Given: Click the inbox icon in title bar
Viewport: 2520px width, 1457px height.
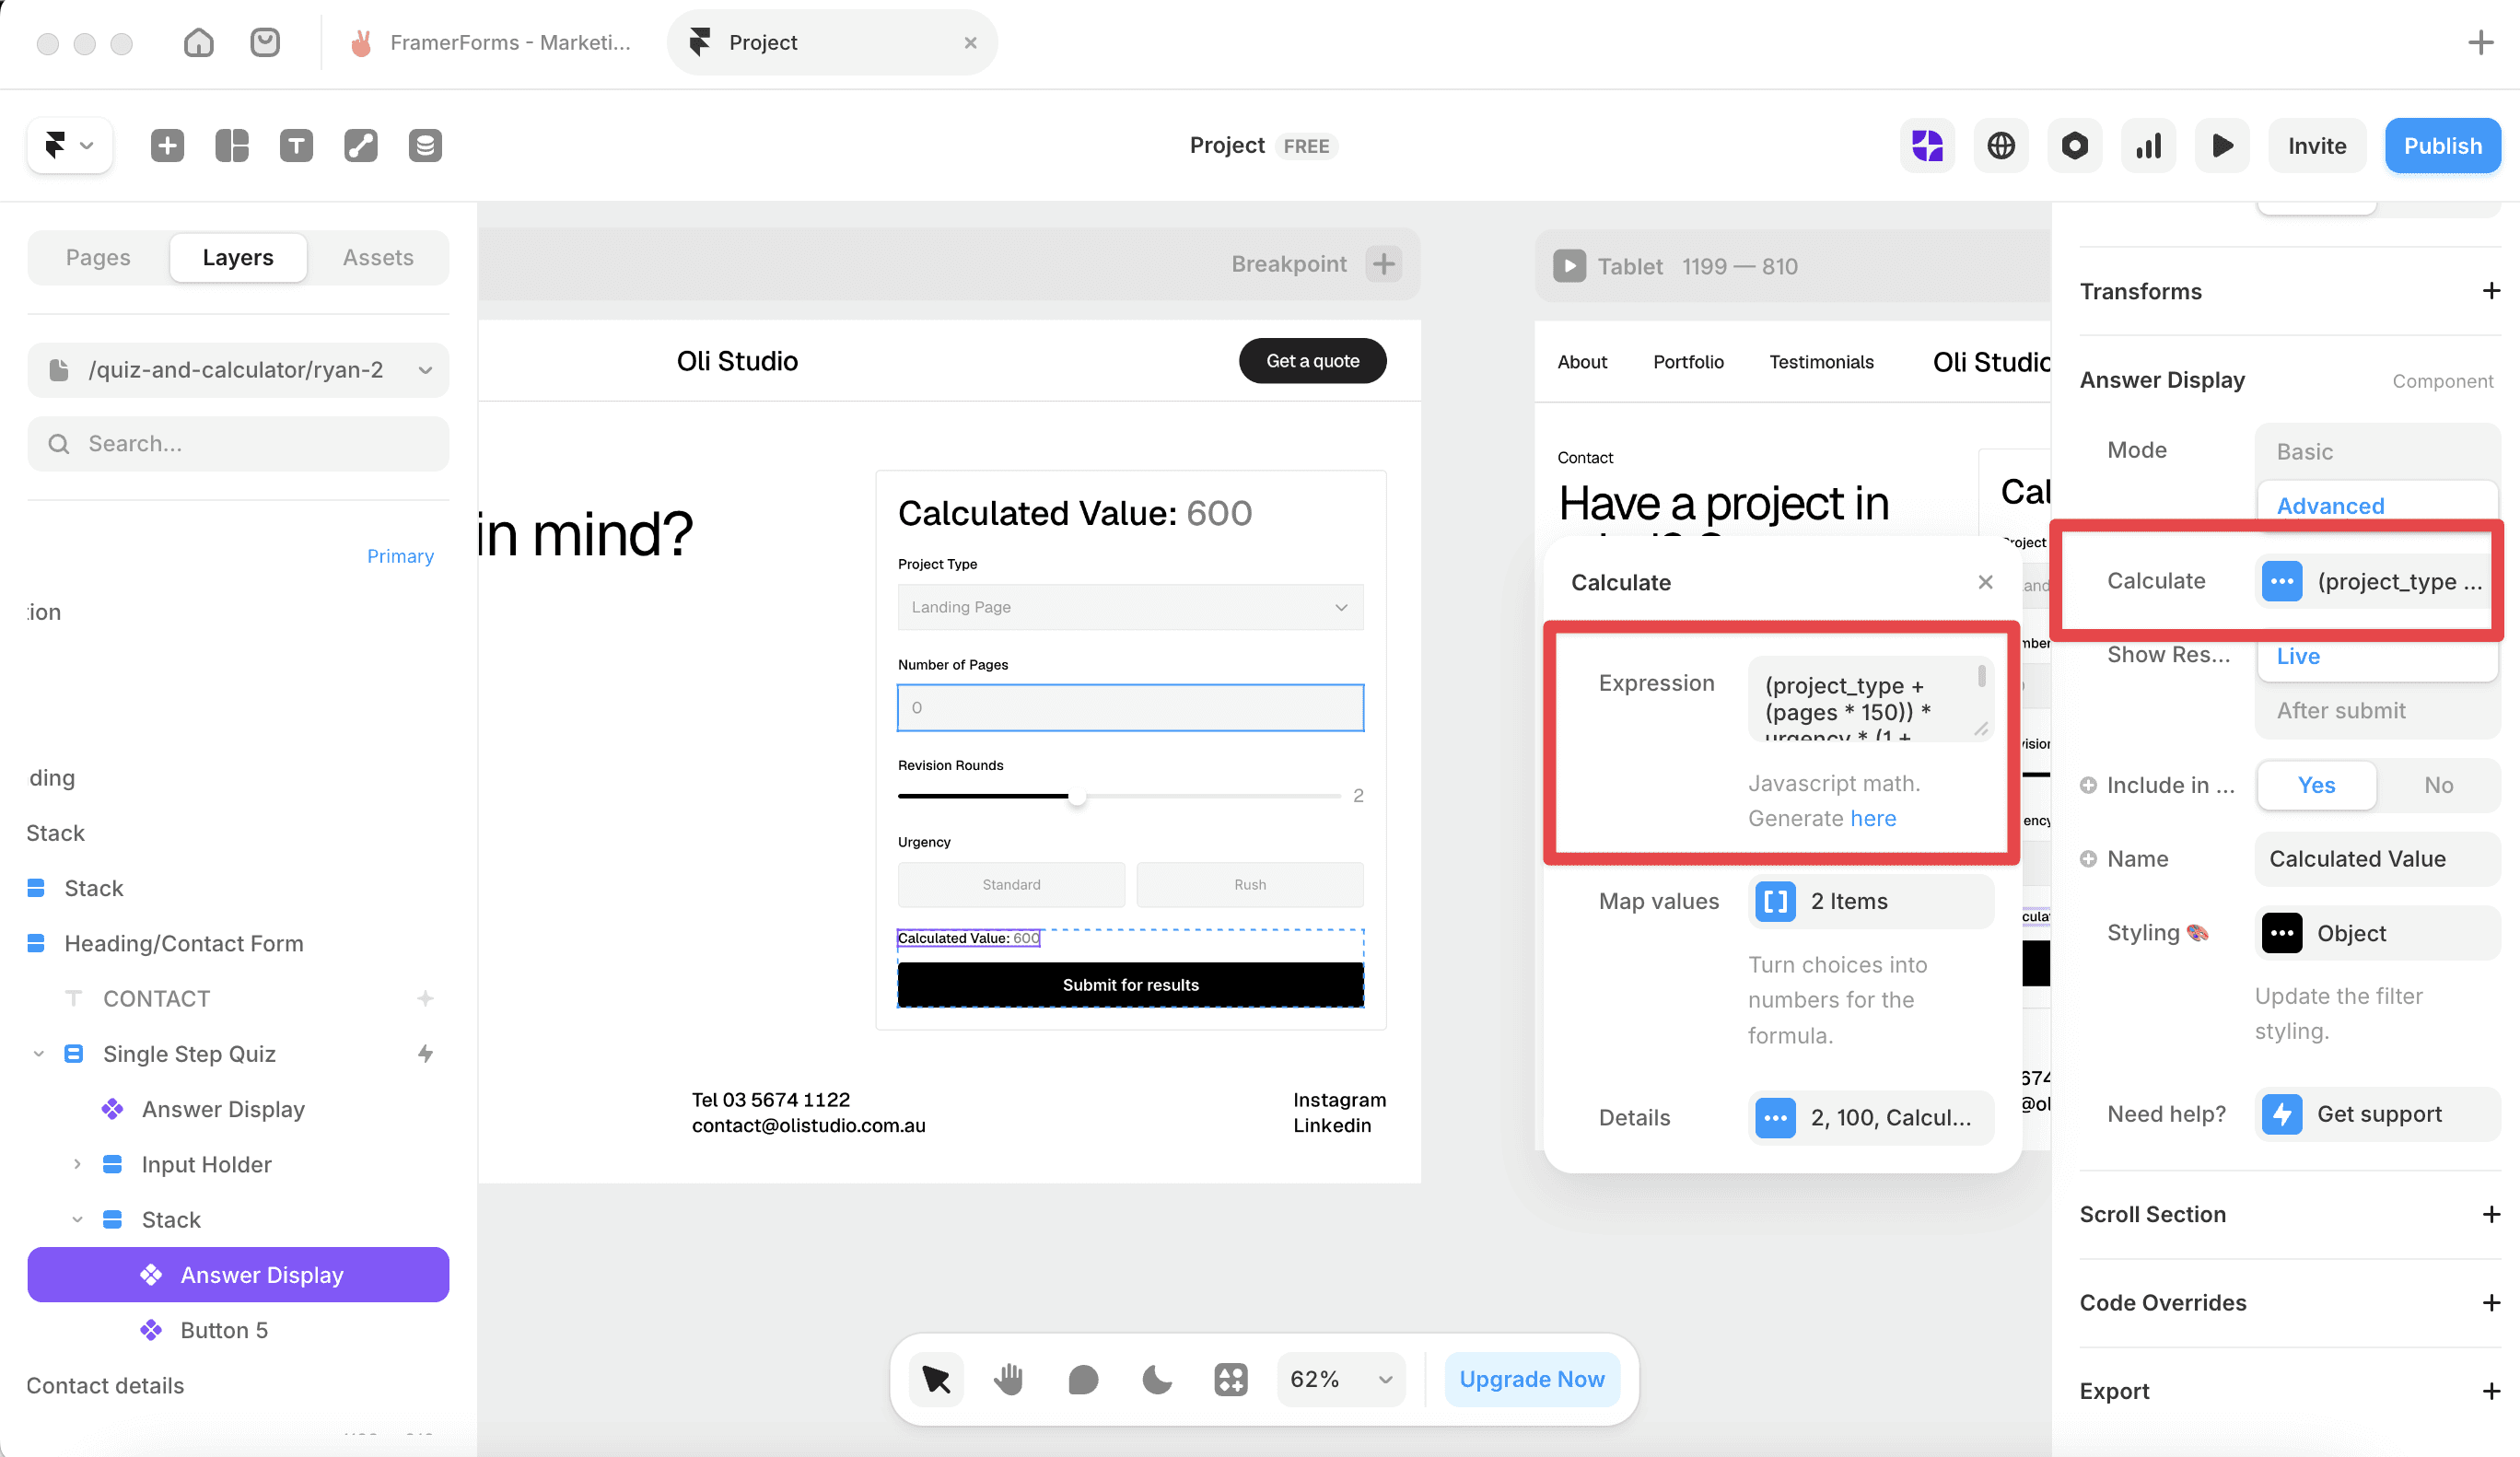Looking at the screenshot, I should 265,42.
